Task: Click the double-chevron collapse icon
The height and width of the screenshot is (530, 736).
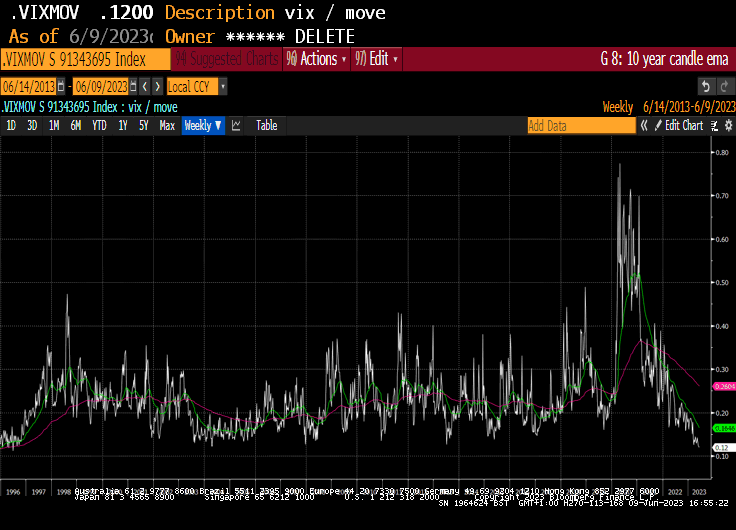Action: [x=645, y=126]
